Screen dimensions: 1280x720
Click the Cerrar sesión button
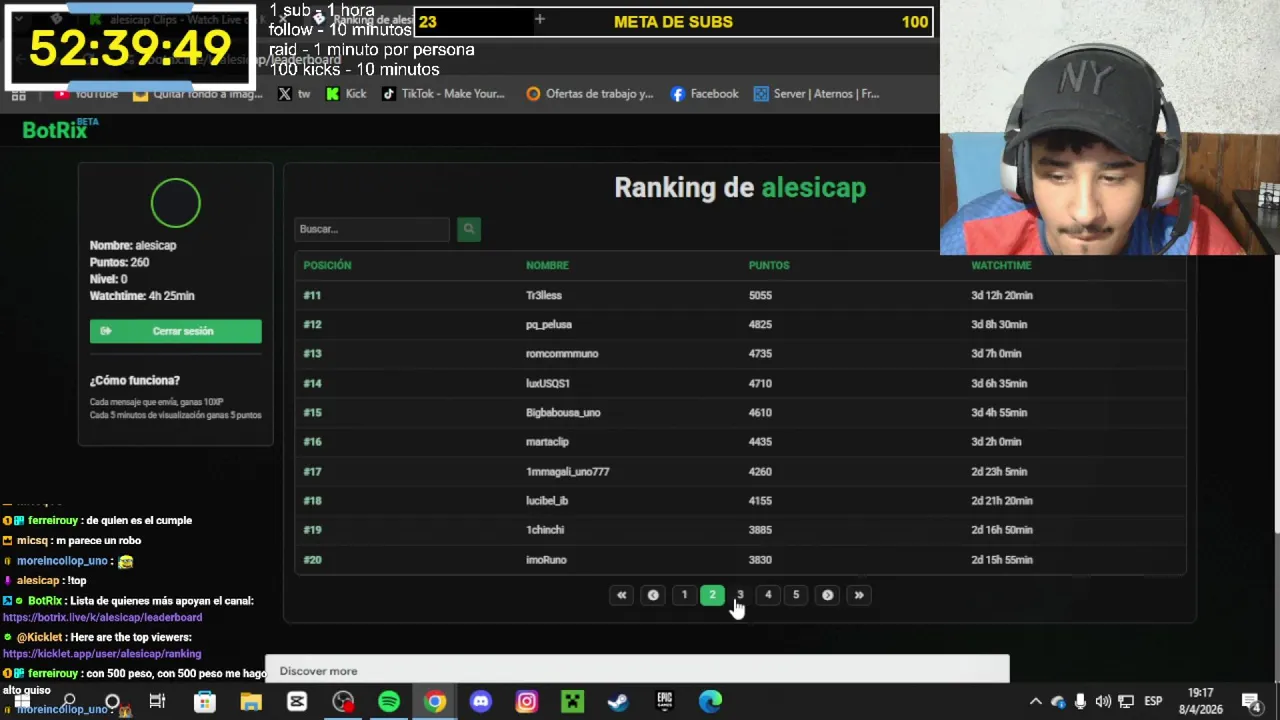click(x=176, y=331)
